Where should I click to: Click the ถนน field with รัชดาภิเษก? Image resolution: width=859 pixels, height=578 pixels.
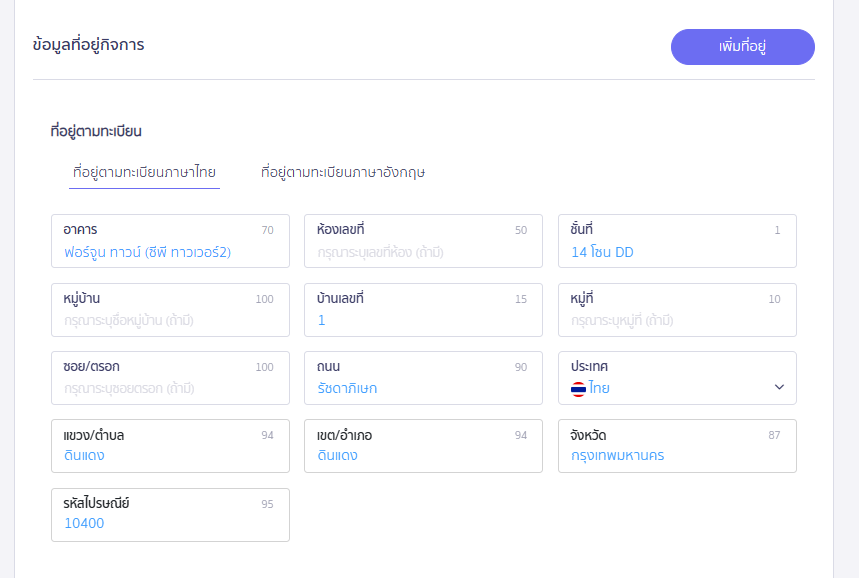[x=422, y=388]
